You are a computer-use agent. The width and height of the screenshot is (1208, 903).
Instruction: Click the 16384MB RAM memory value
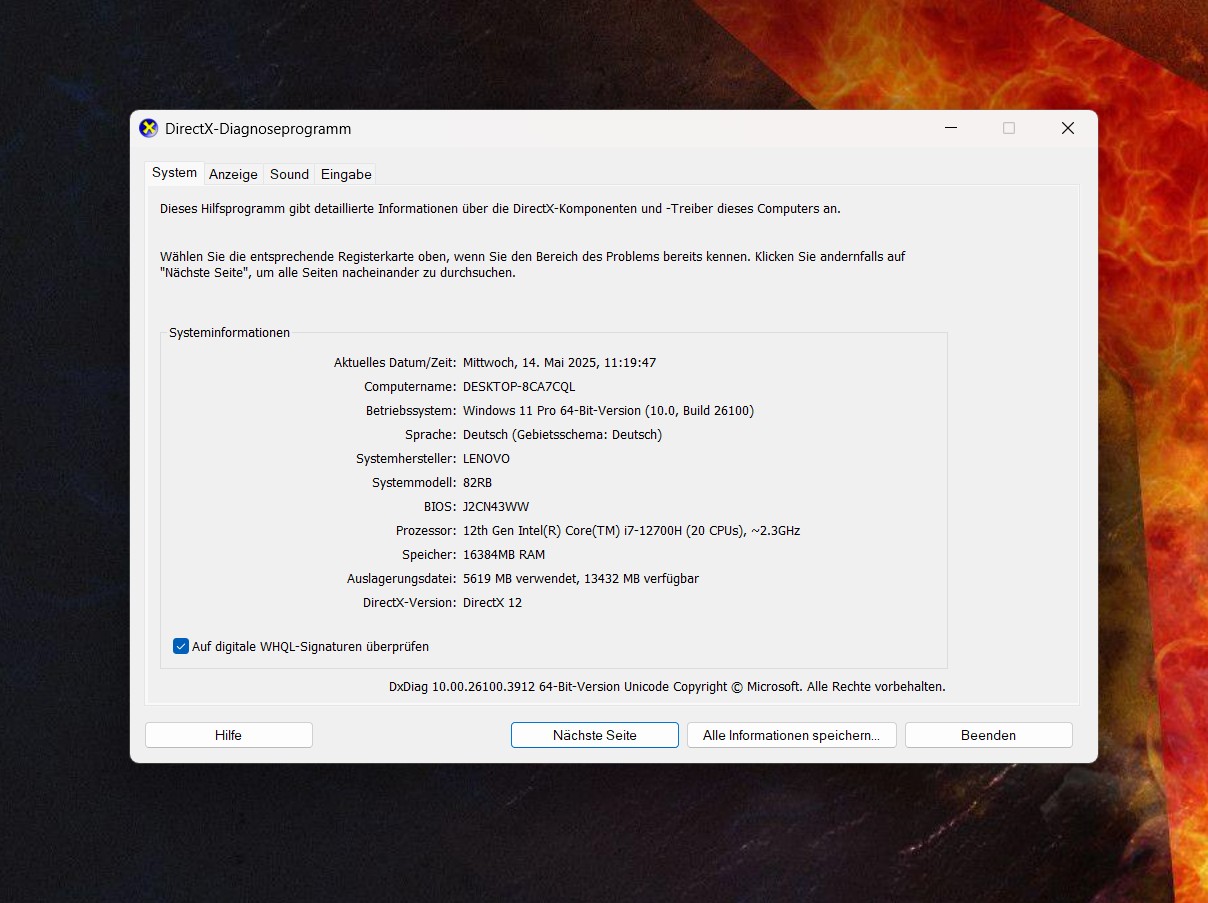click(x=504, y=554)
